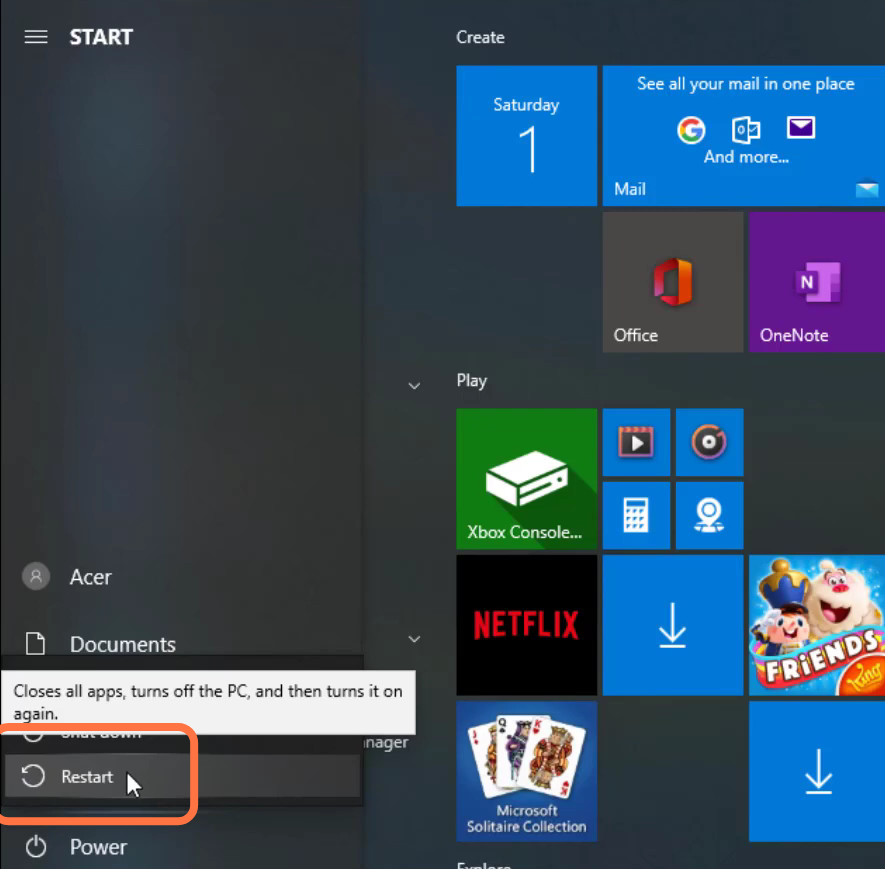Click the START title text
885x869 pixels.
click(x=101, y=37)
